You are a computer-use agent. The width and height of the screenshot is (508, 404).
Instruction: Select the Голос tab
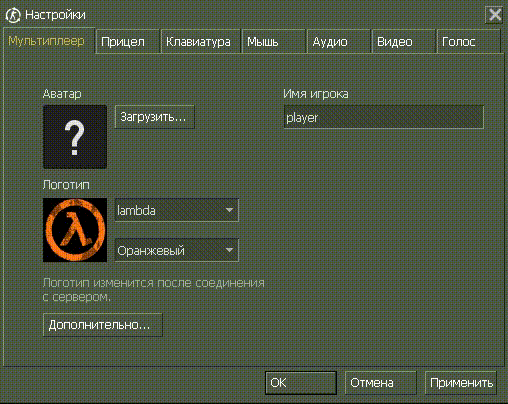pyautogui.click(x=468, y=42)
